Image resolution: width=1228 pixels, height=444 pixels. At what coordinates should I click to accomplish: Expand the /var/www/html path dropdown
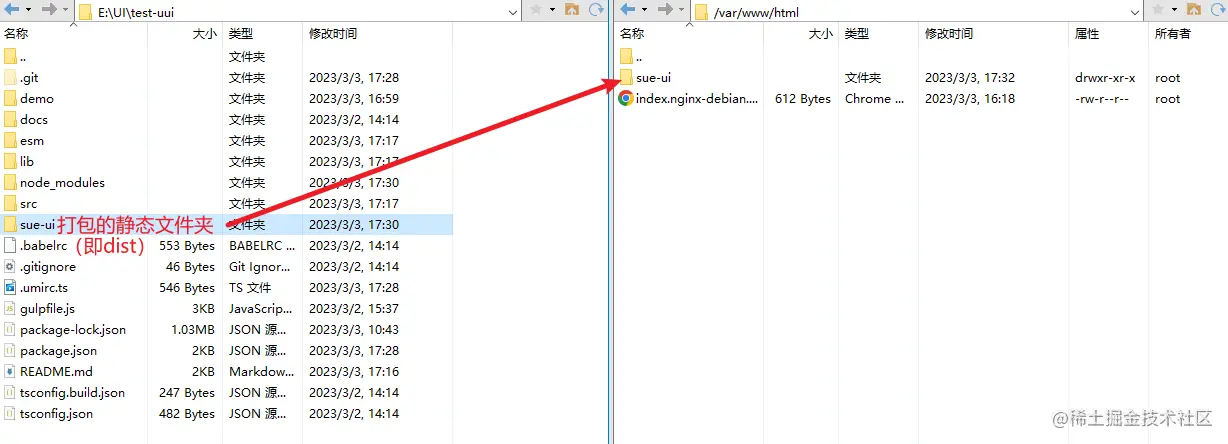pyautogui.click(x=1136, y=11)
